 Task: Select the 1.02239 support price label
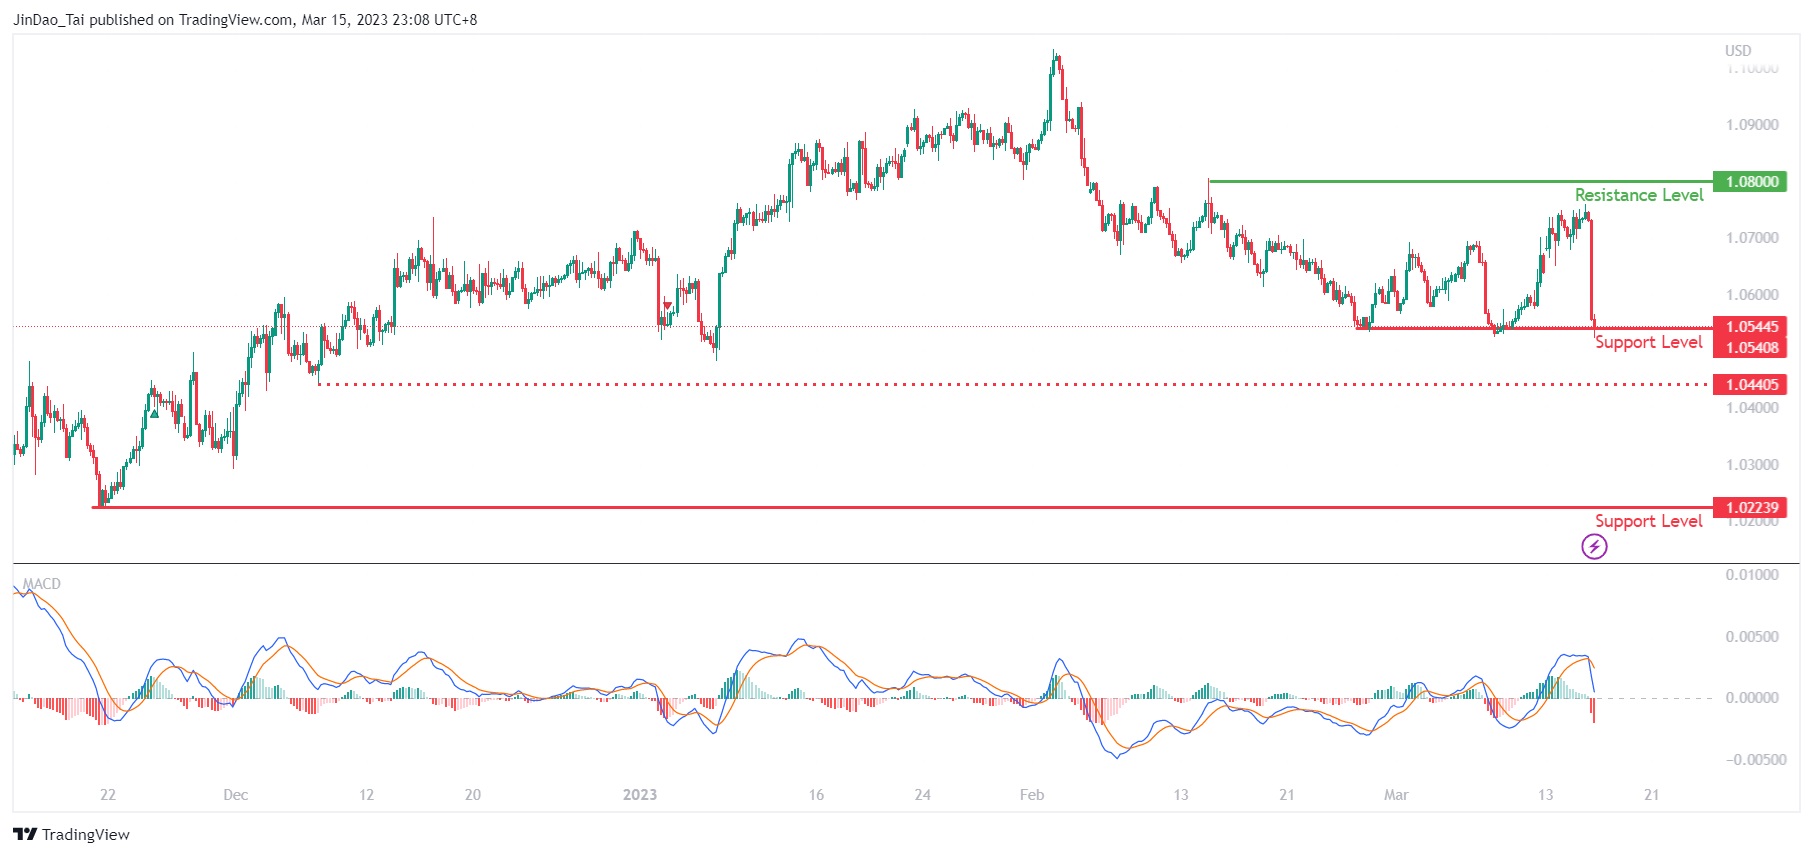point(1750,507)
